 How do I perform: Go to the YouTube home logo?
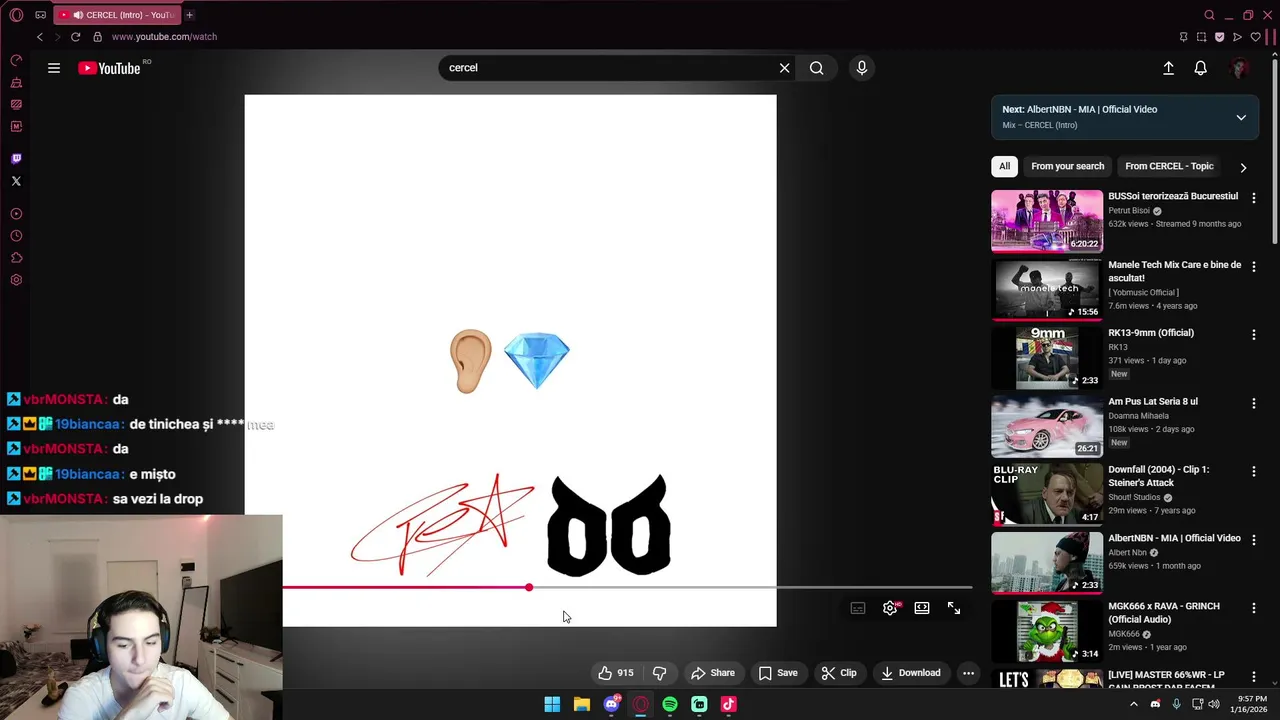coord(109,68)
